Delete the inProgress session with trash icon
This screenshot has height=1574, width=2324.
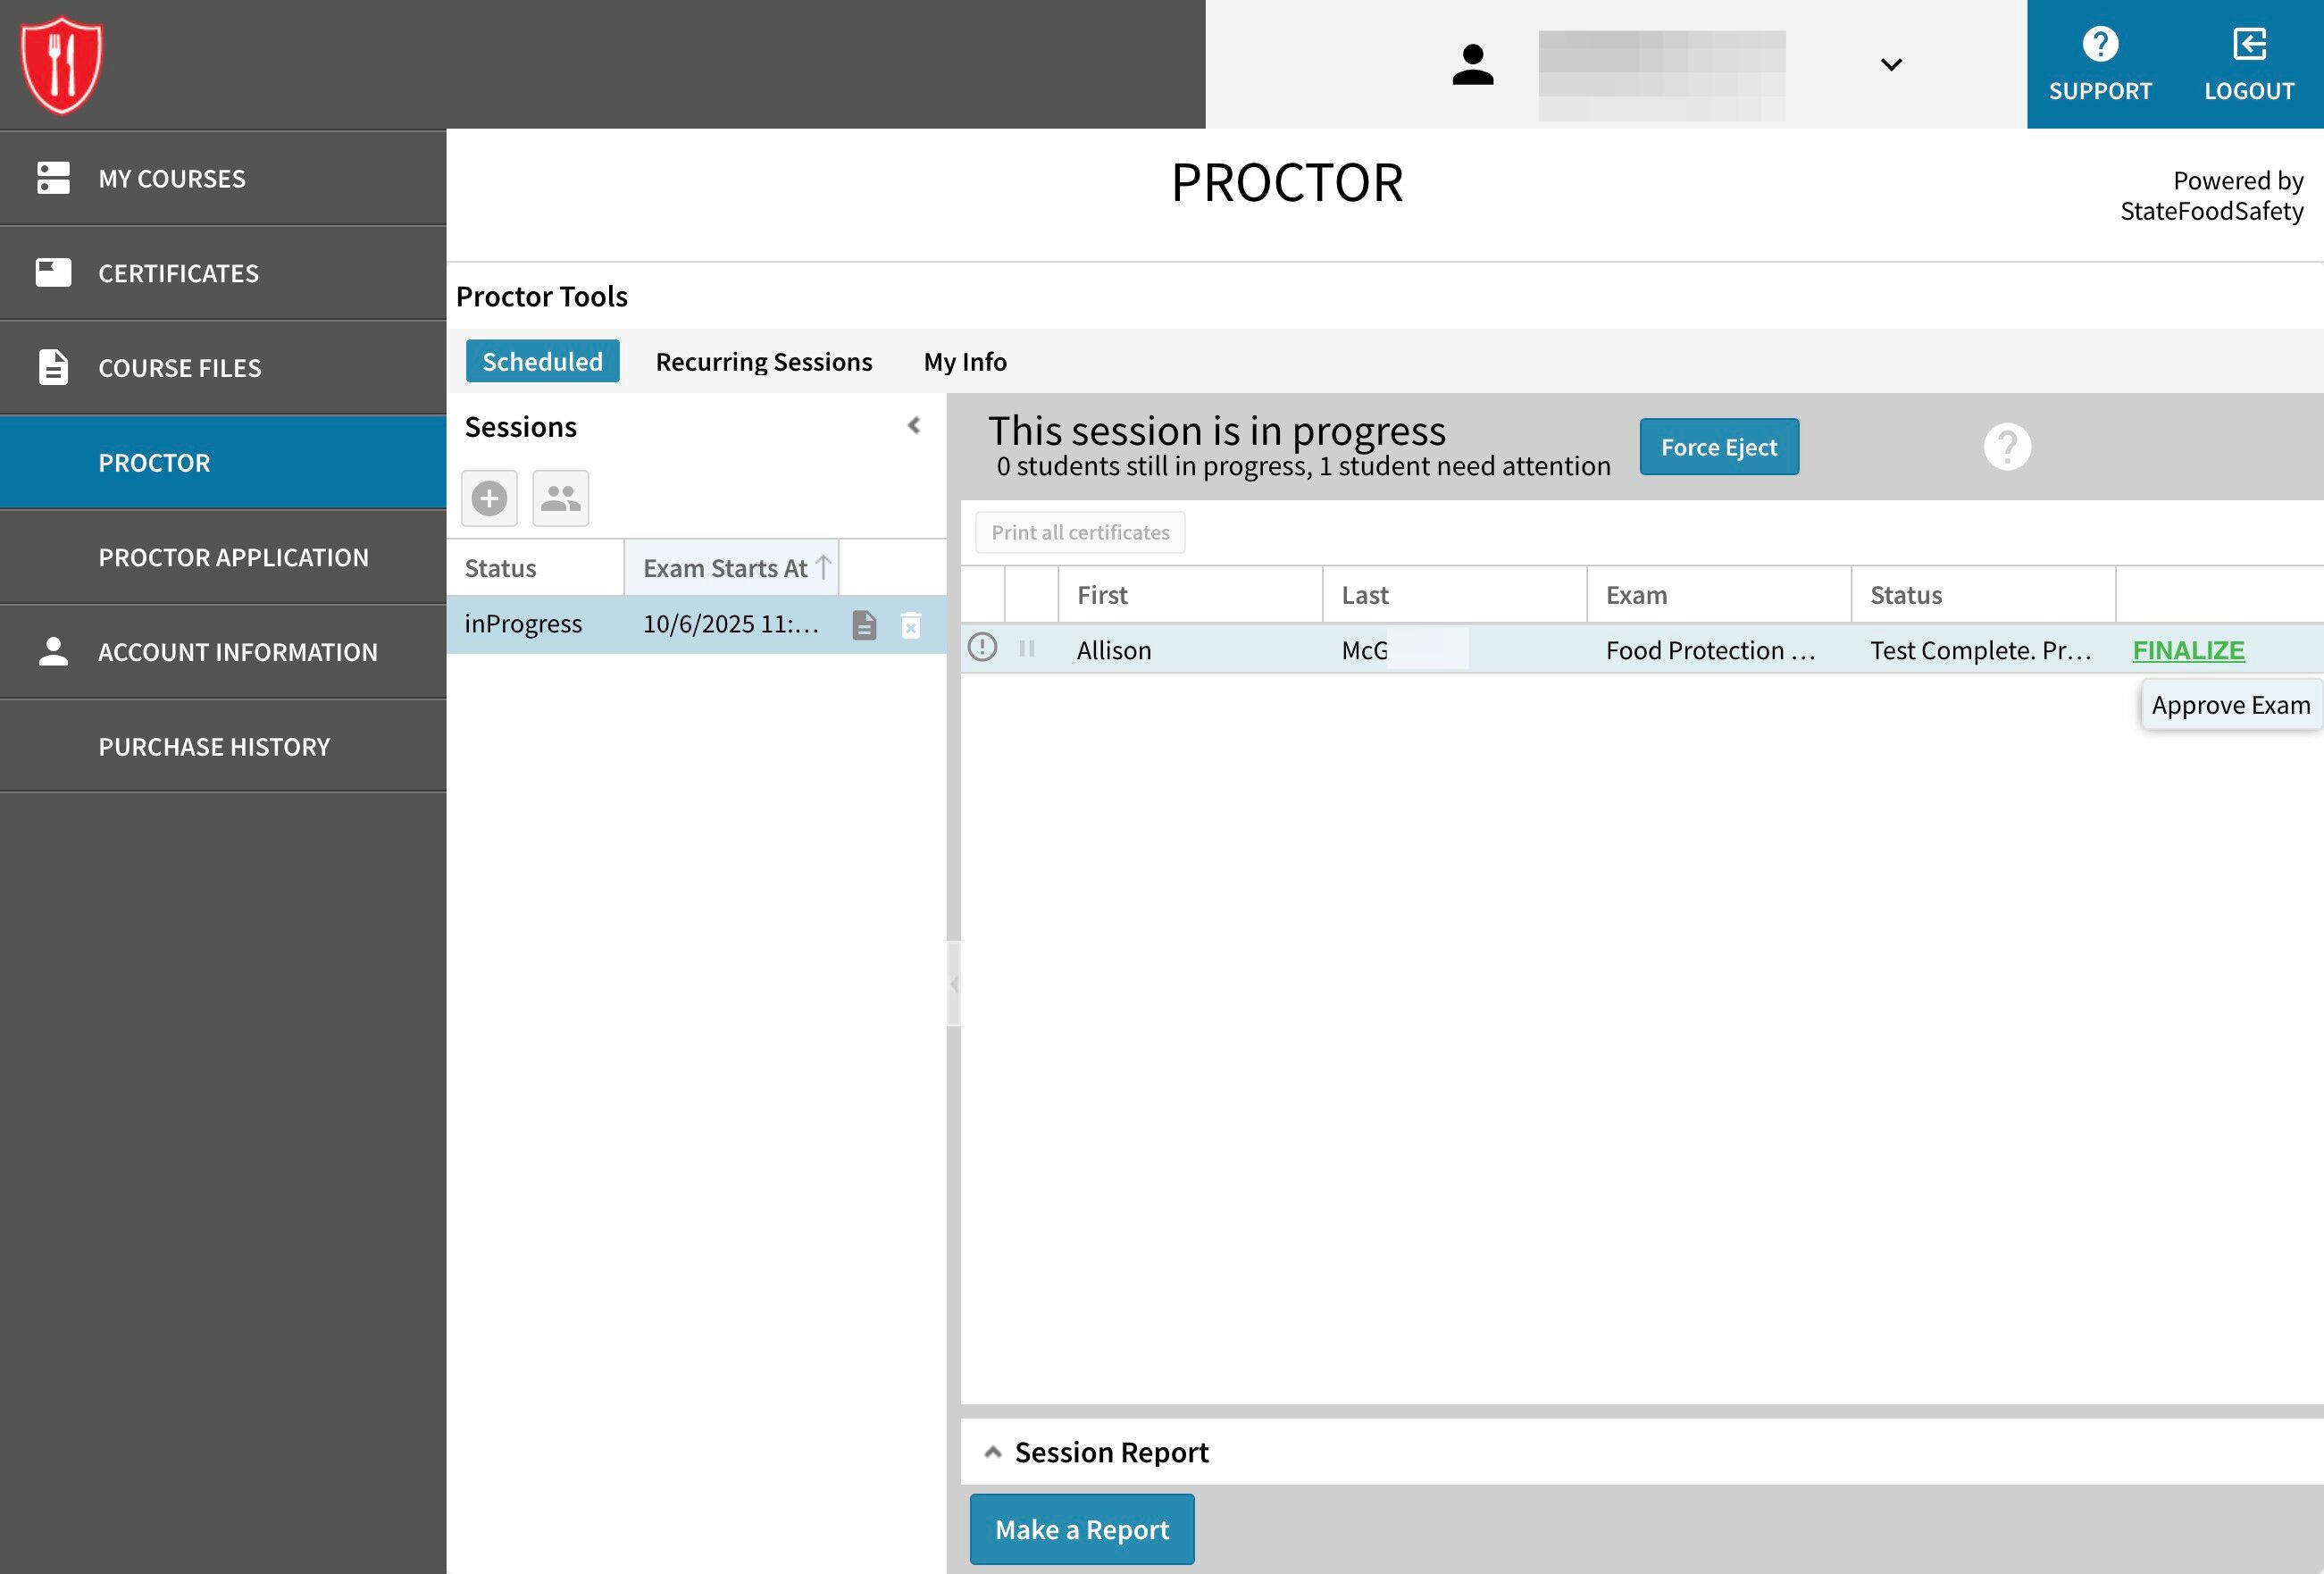[x=910, y=625]
